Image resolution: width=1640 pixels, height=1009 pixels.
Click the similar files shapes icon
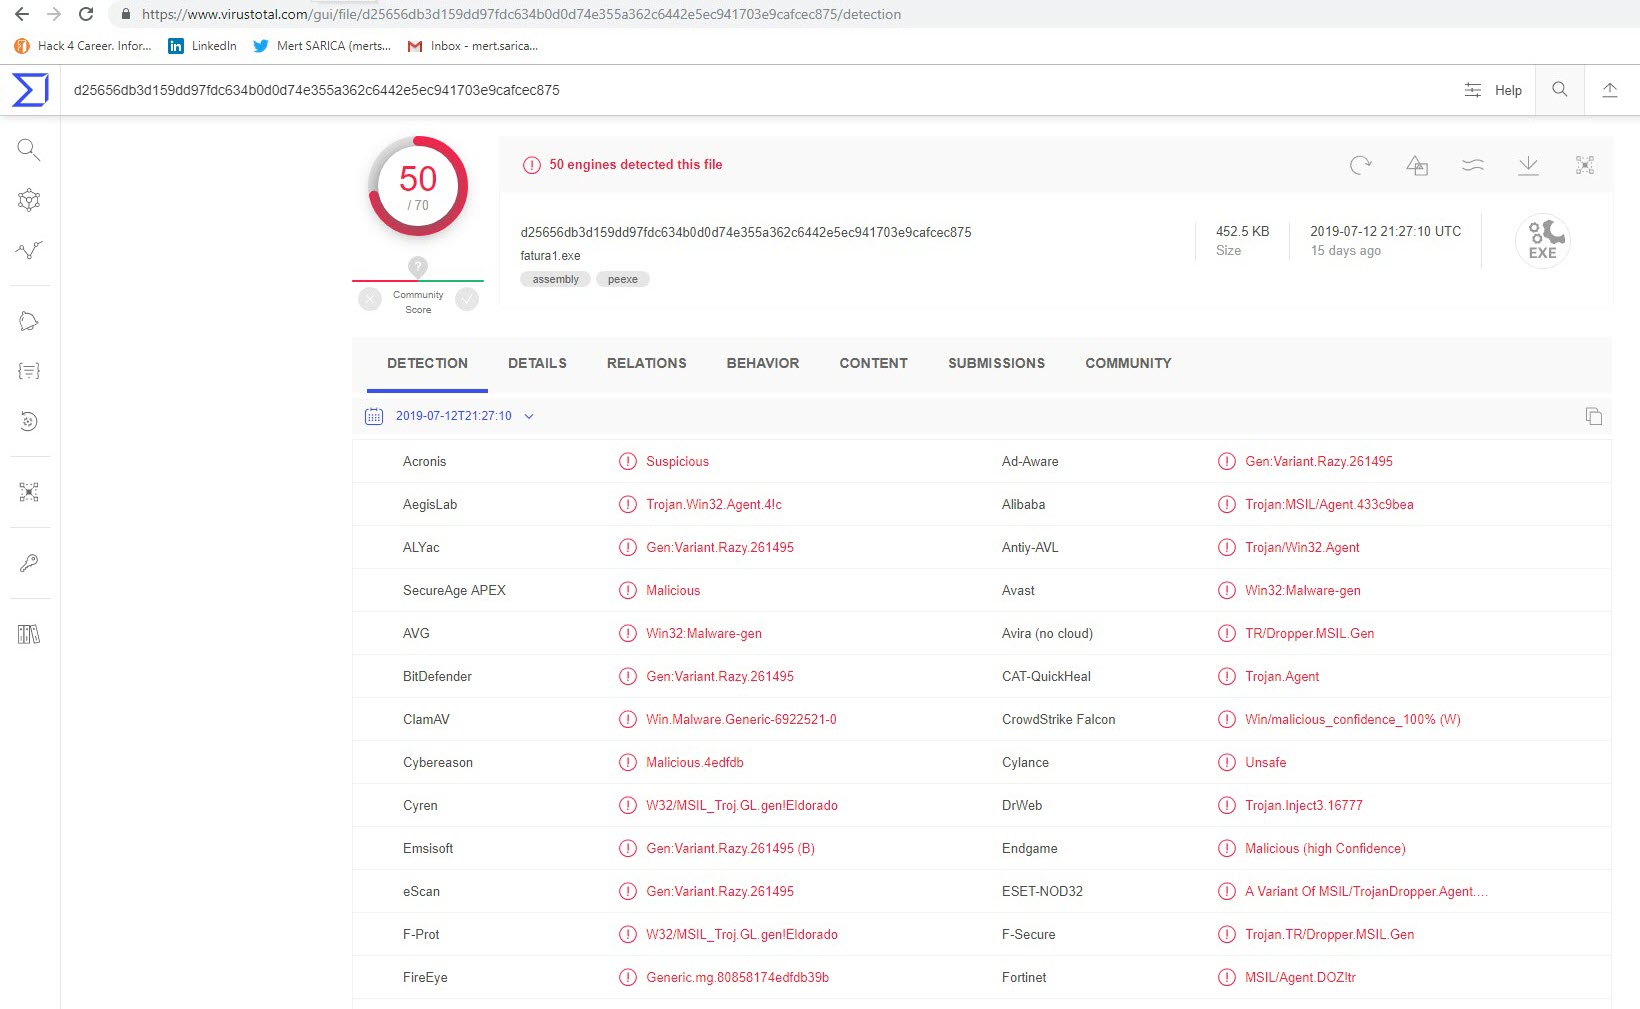[1417, 165]
